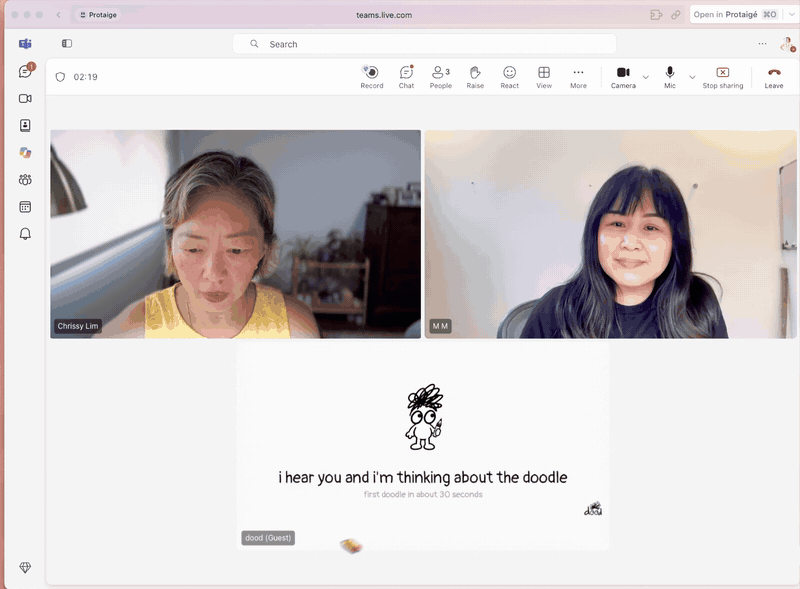Open the Activity bell notifications

tap(25, 234)
